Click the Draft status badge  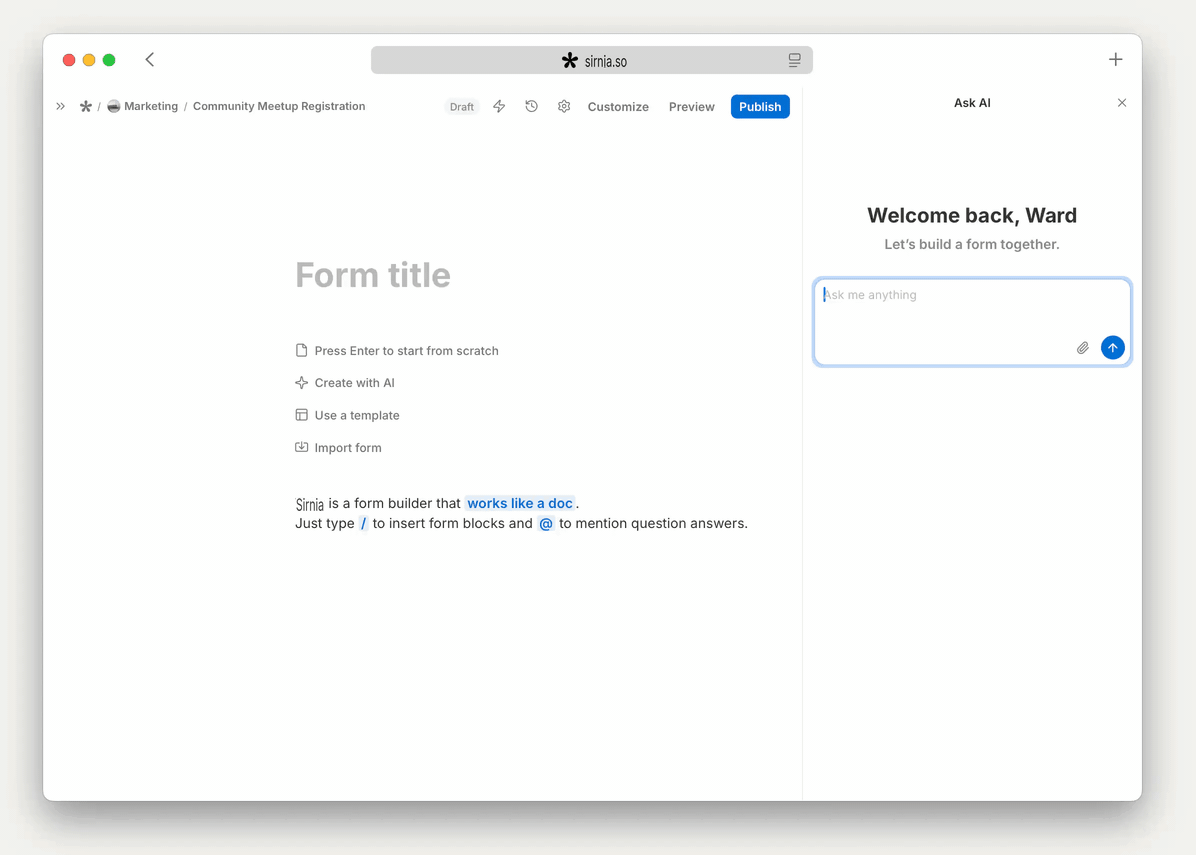pyautogui.click(x=461, y=107)
